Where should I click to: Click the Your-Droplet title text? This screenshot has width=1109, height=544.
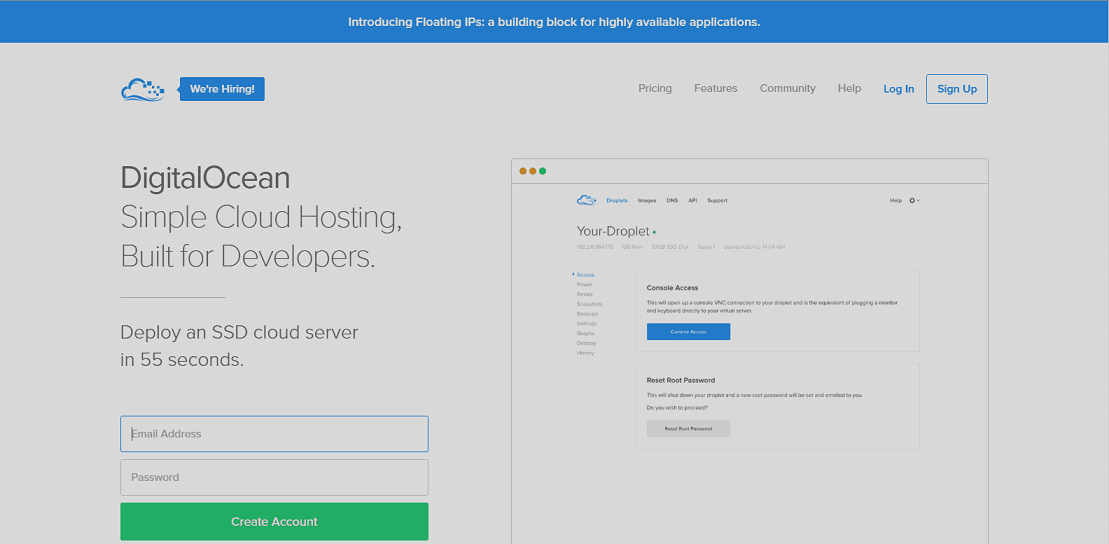(613, 232)
